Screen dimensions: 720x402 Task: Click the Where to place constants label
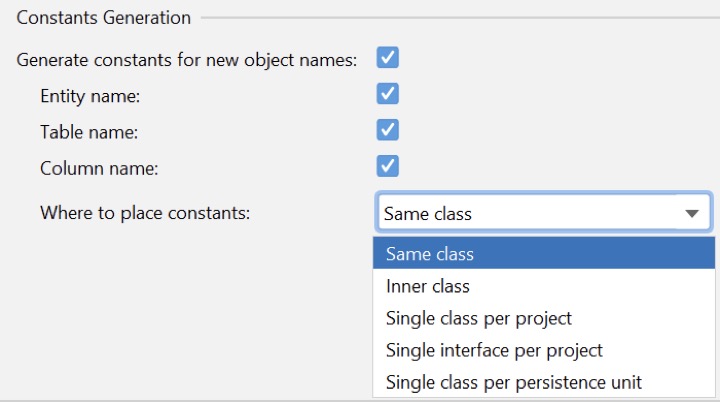coord(144,212)
